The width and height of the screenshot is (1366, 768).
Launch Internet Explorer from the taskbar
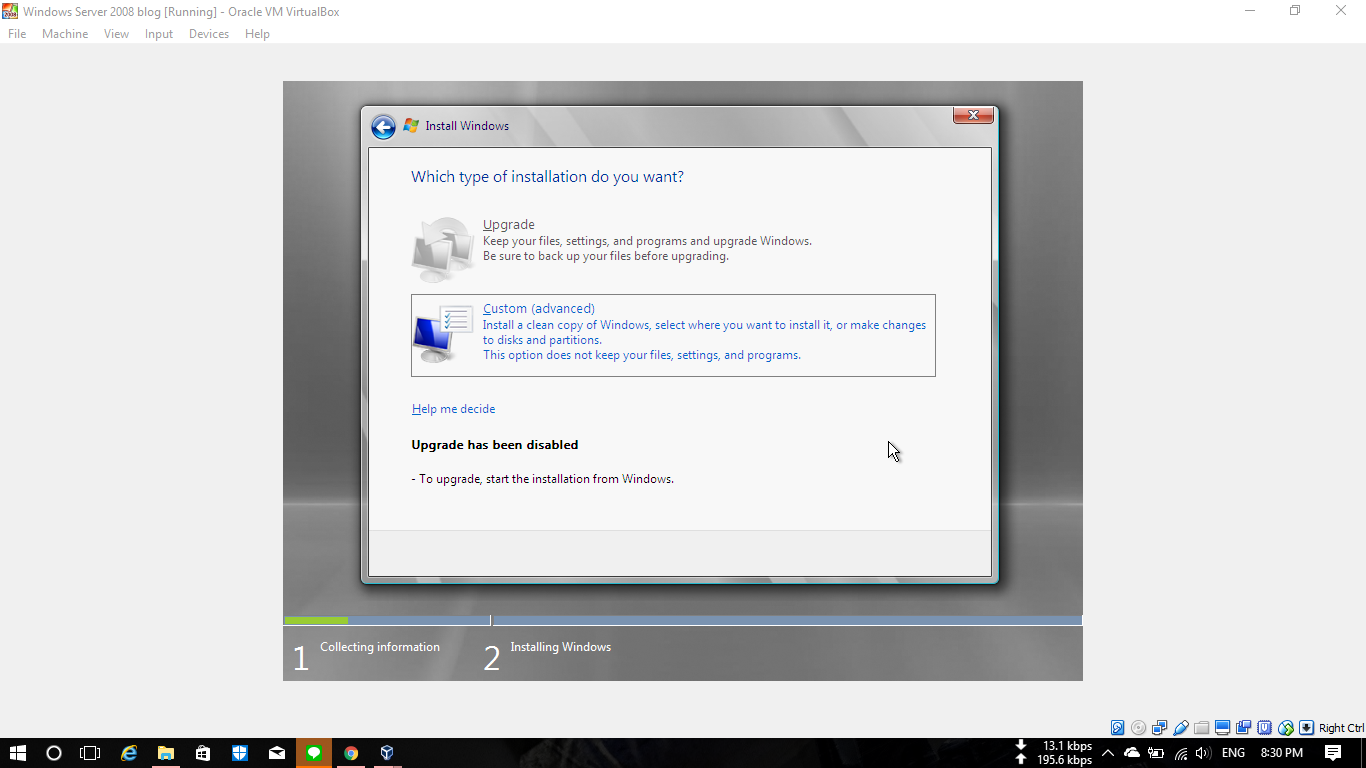[129, 753]
